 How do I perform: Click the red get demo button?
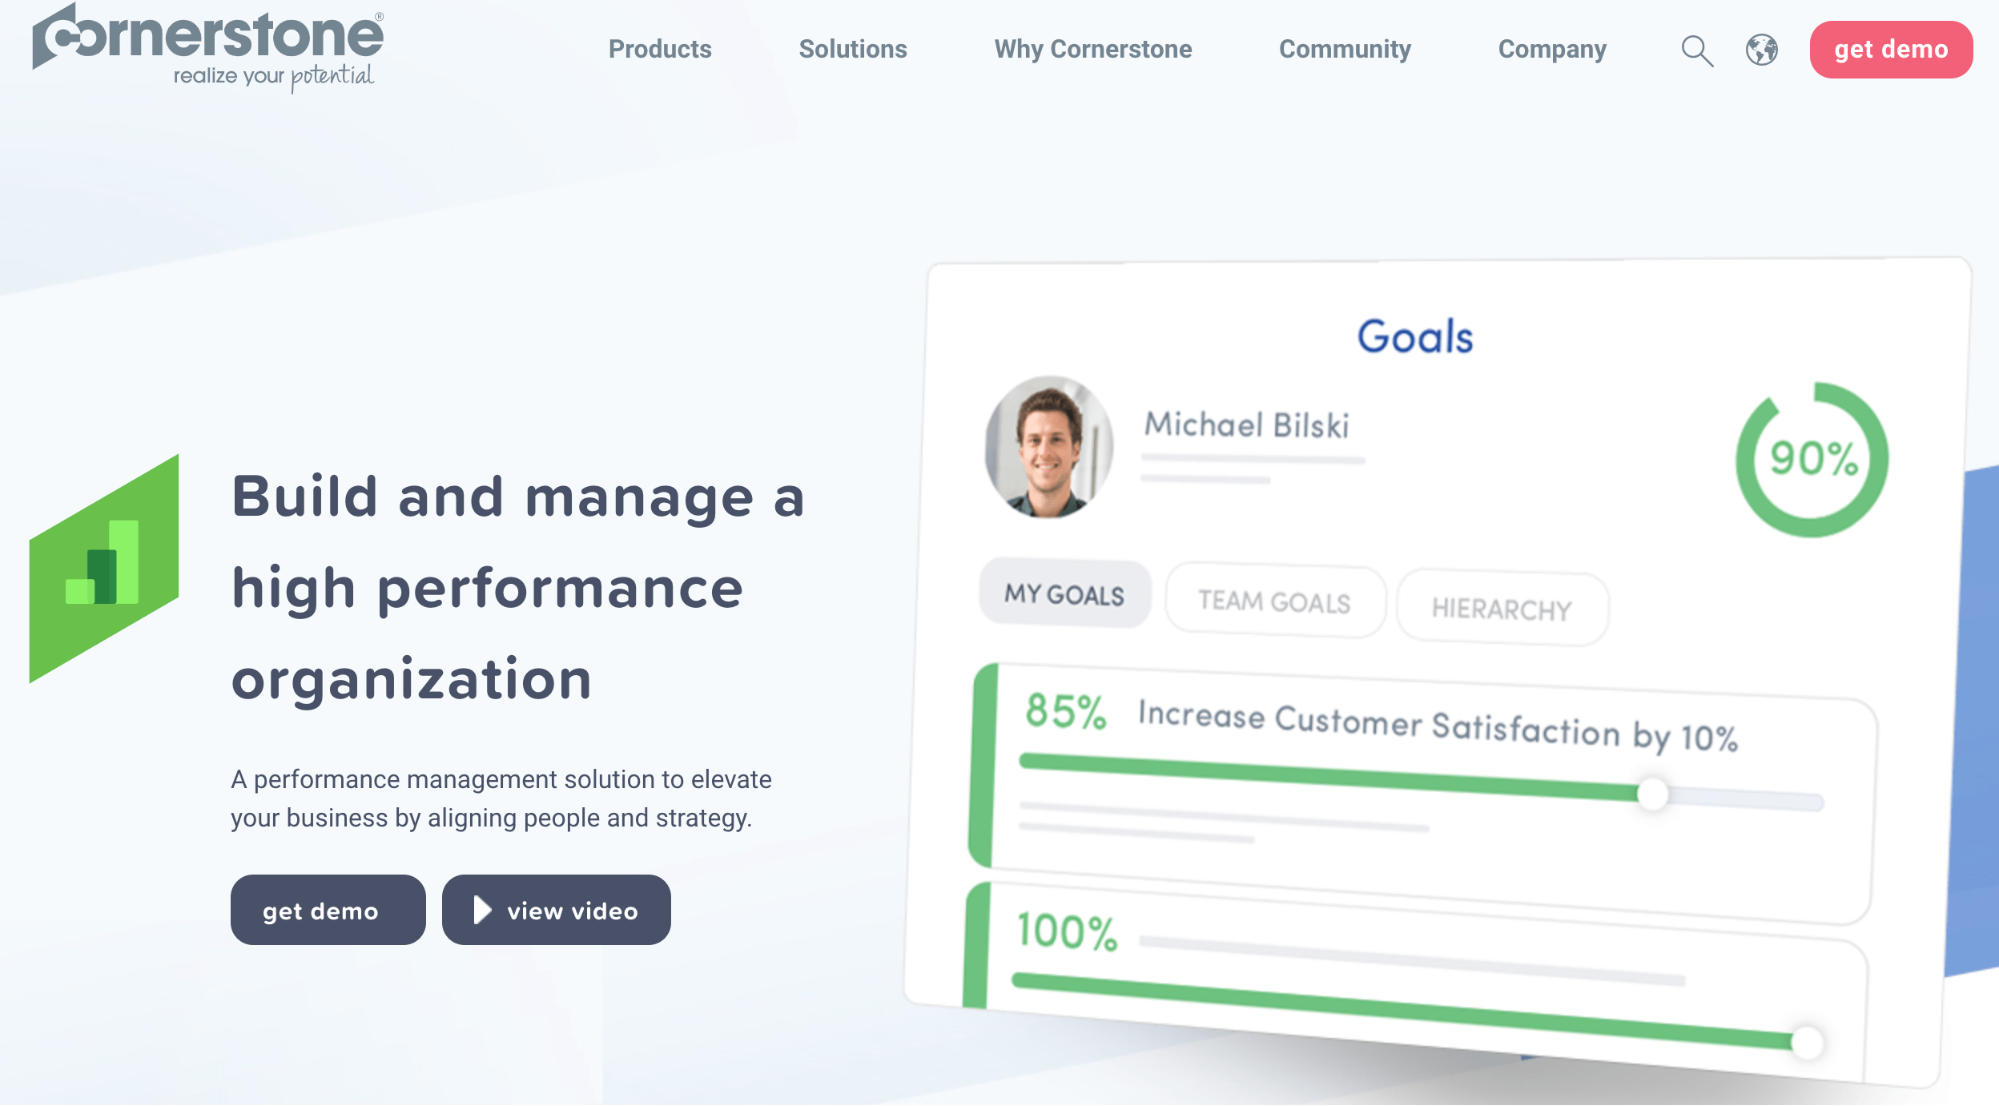coord(1890,47)
